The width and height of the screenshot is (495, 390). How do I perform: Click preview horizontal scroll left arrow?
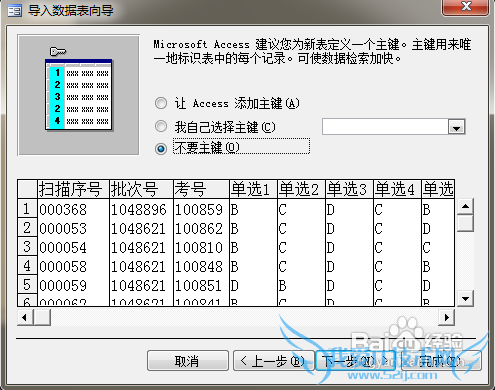(x=25, y=317)
